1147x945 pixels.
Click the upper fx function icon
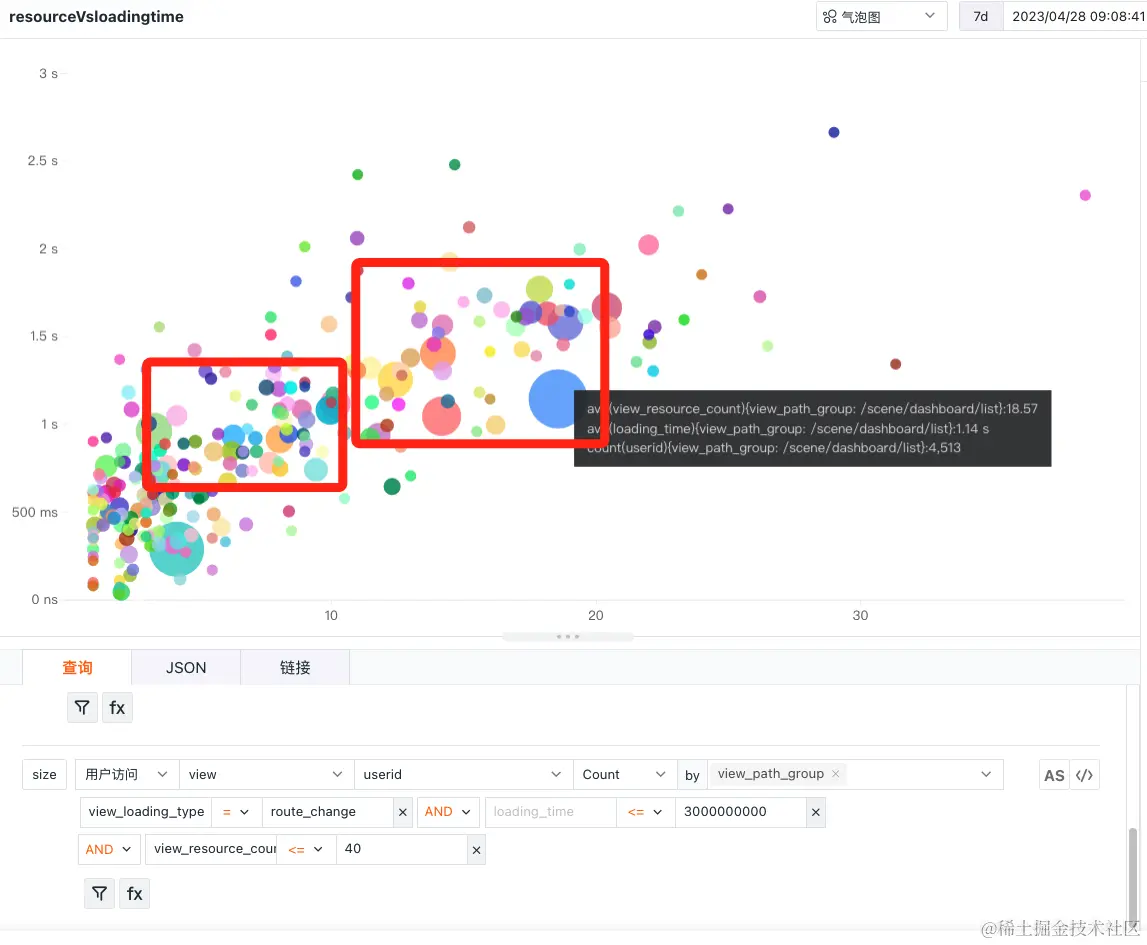coord(117,707)
